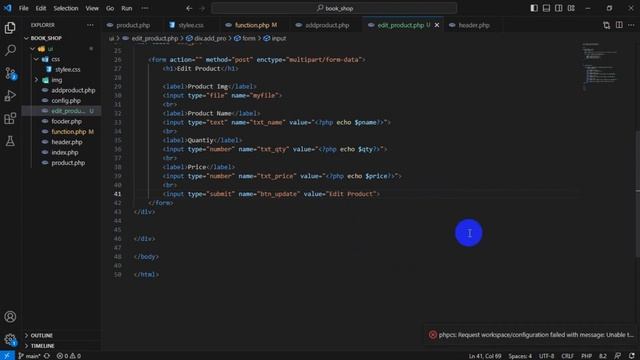
Task: Click the feedback icon in status bar
Action: pos(618,356)
